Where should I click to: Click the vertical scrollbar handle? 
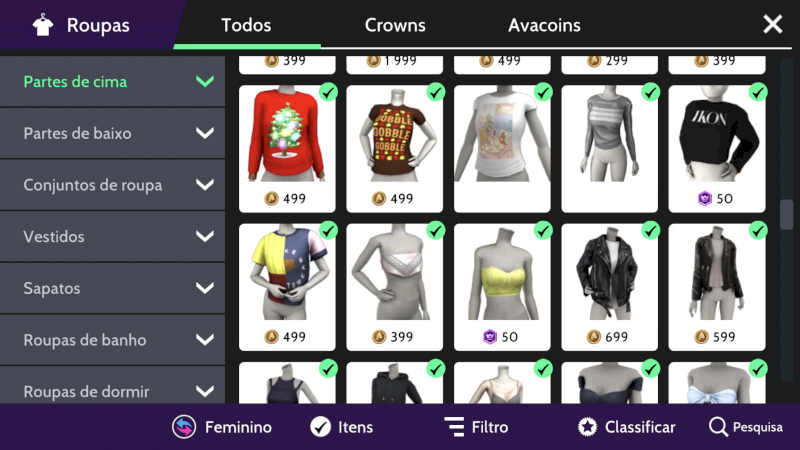[x=786, y=215]
